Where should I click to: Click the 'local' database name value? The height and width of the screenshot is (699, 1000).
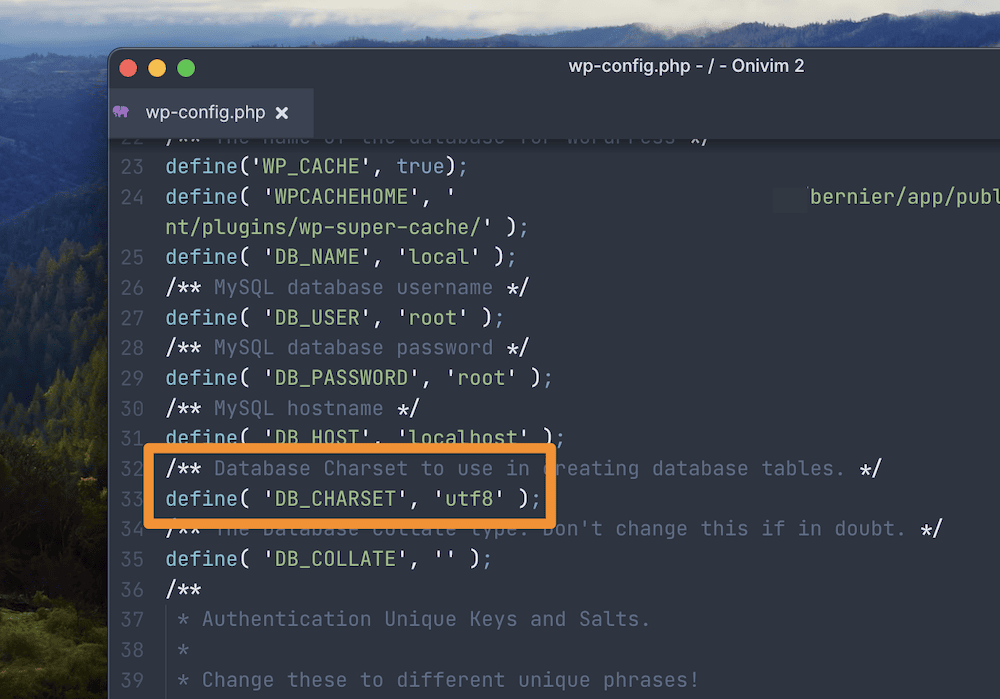point(439,257)
